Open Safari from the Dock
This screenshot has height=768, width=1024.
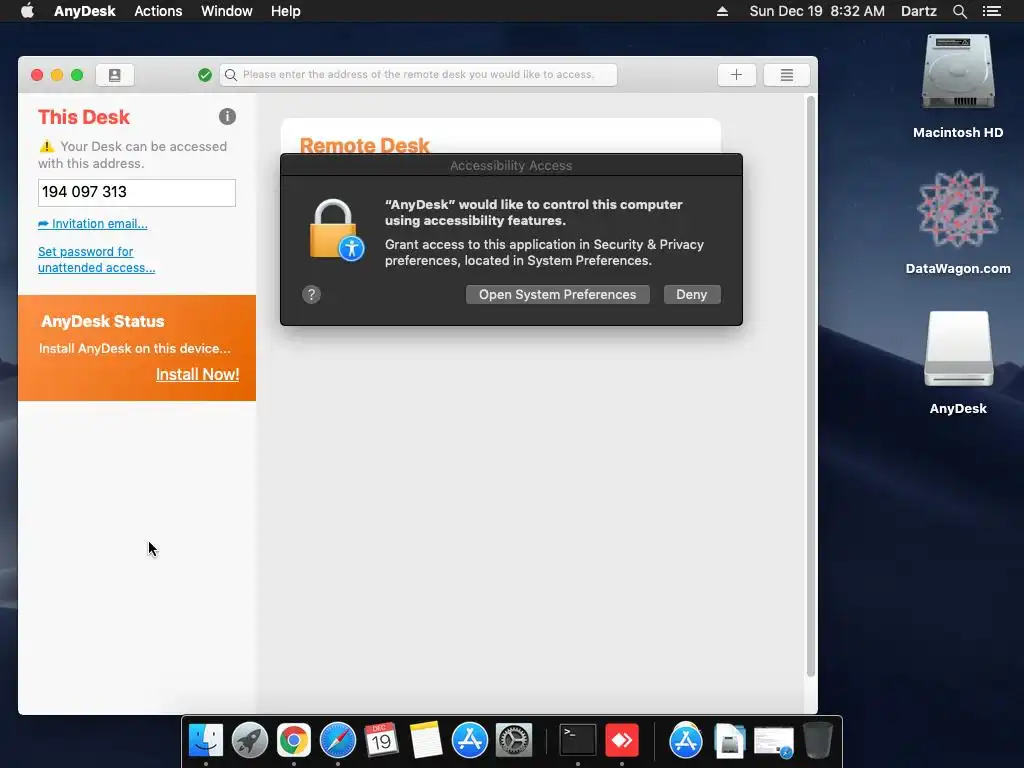point(338,741)
